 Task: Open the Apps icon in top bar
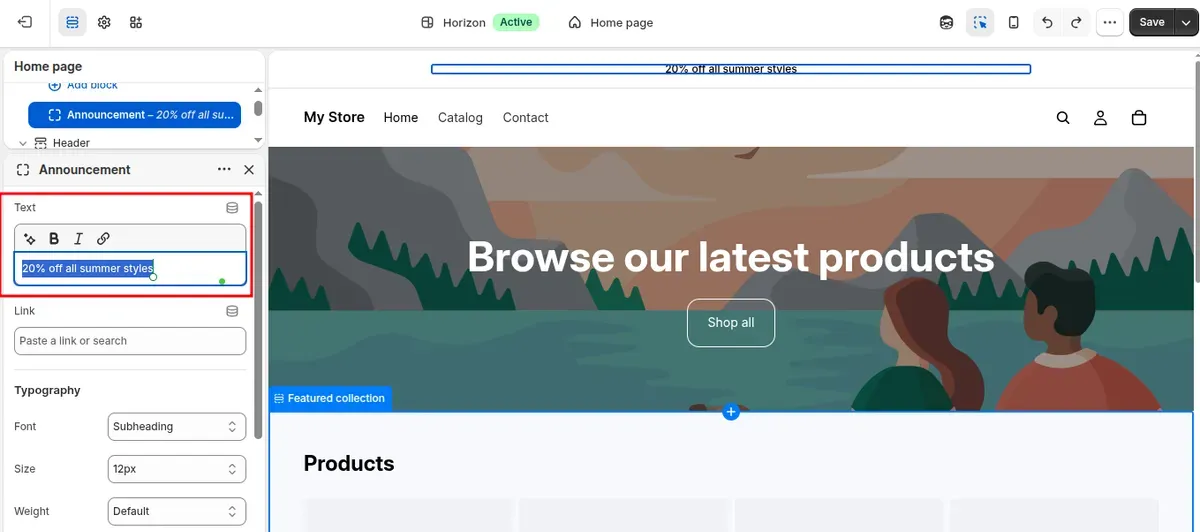[x=136, y=22]
